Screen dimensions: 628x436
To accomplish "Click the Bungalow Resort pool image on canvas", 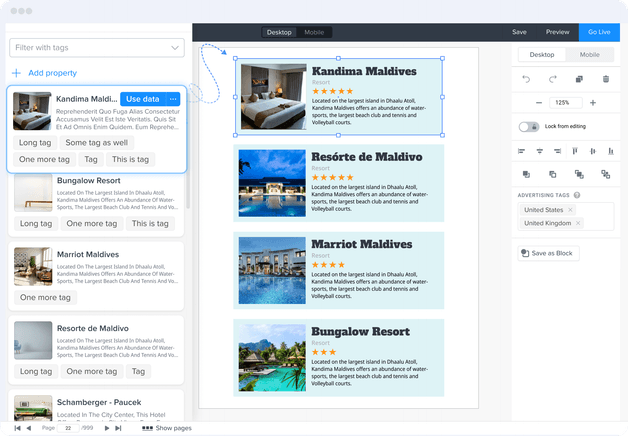I will pyautogui.click(x=272, y=358).
